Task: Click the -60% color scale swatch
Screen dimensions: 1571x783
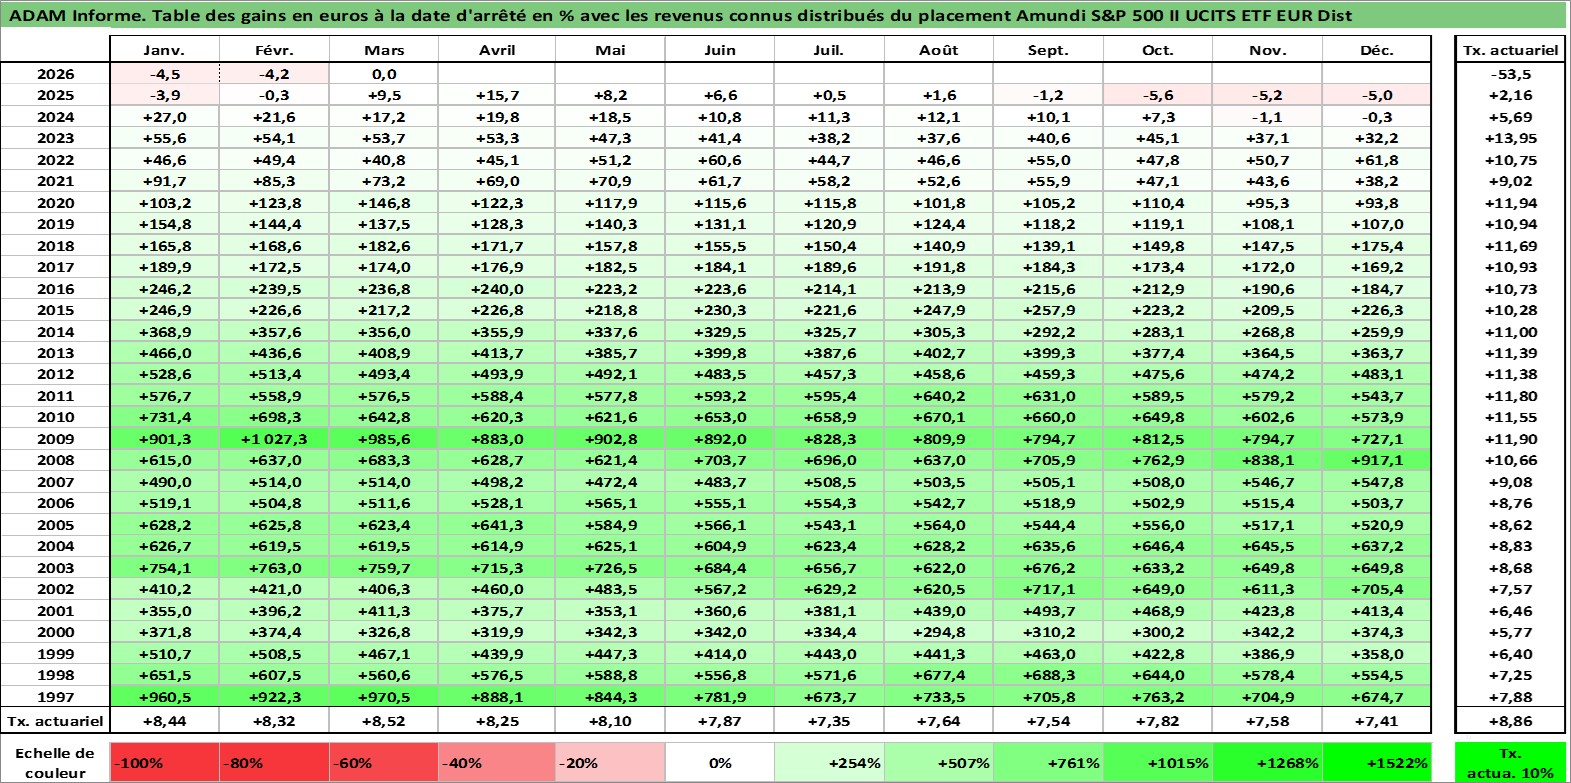Action: click(x=384, y=762)
